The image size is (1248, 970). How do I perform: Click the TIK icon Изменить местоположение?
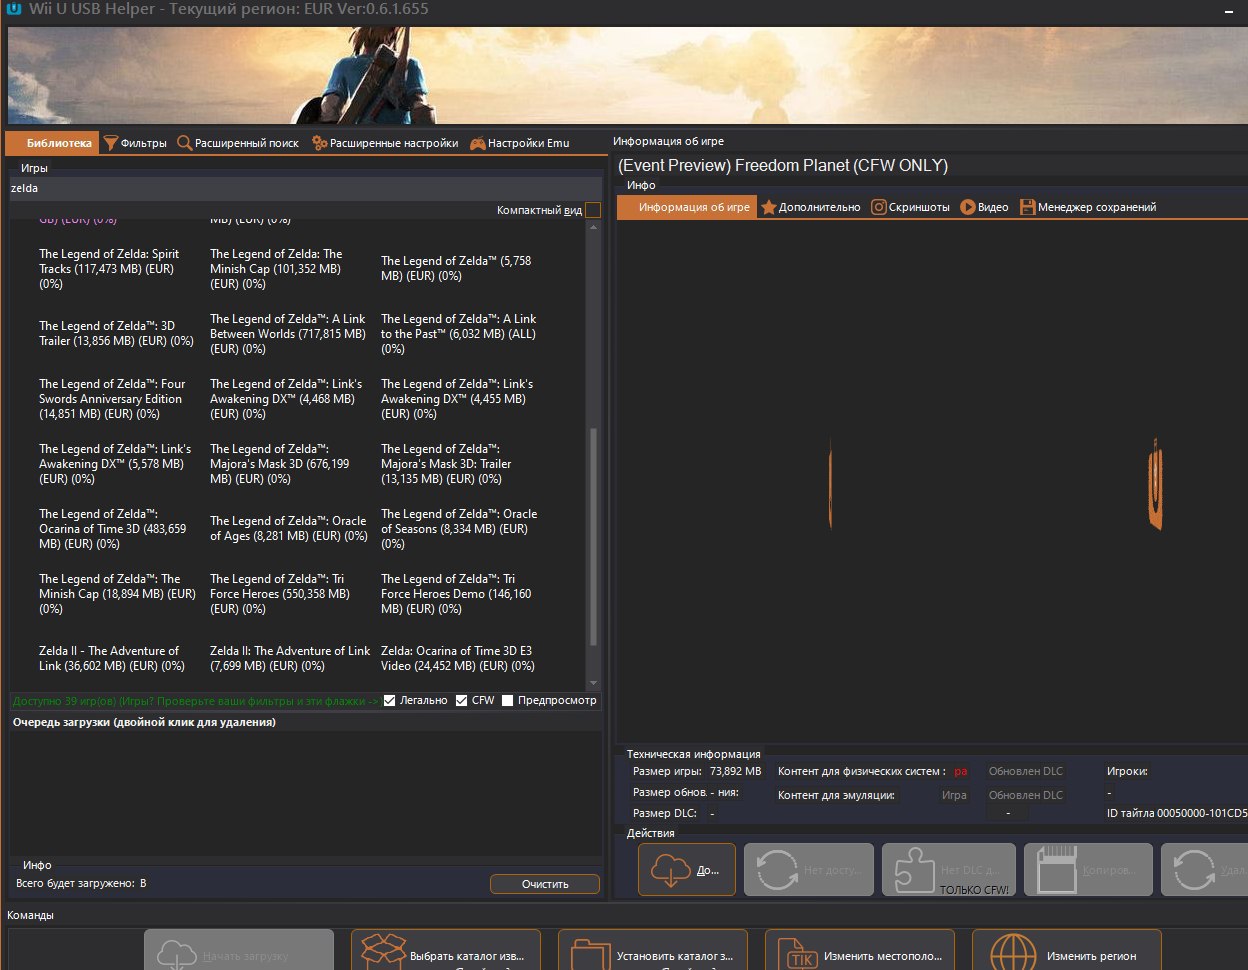tap(797, 955)
